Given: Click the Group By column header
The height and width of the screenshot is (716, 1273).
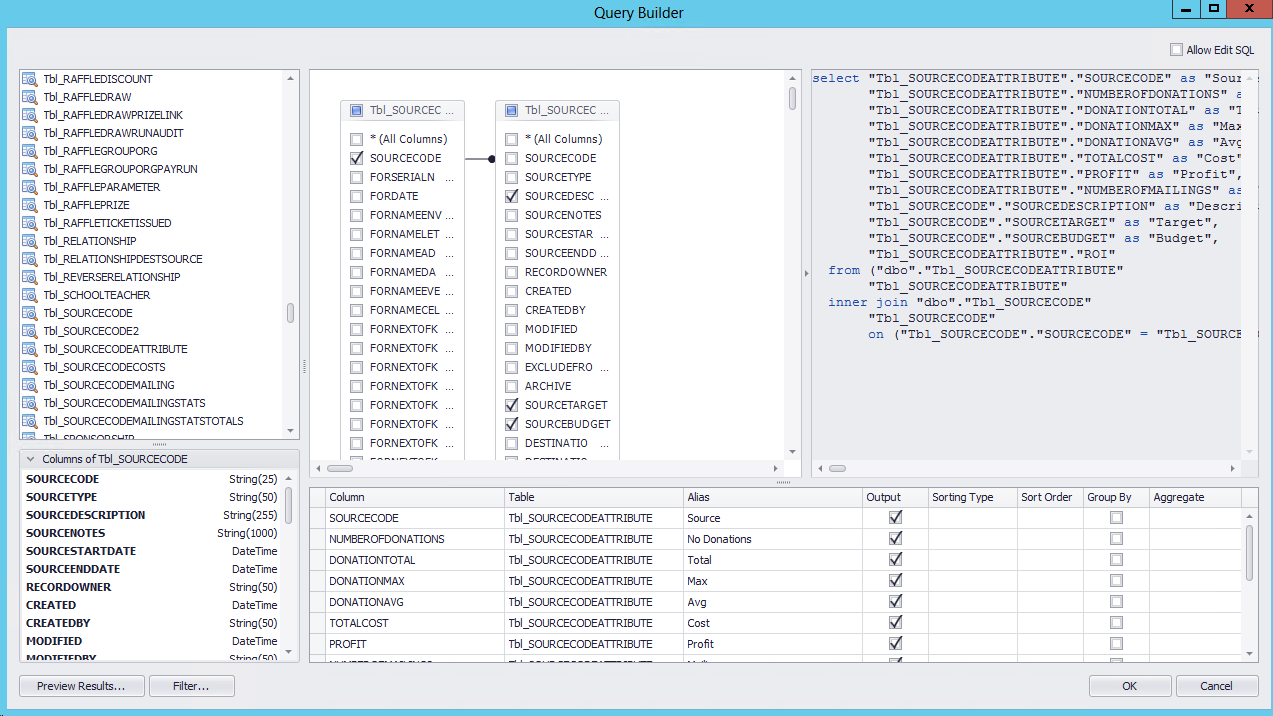Looking at the screenshot, I should (x=1116, y=497).
